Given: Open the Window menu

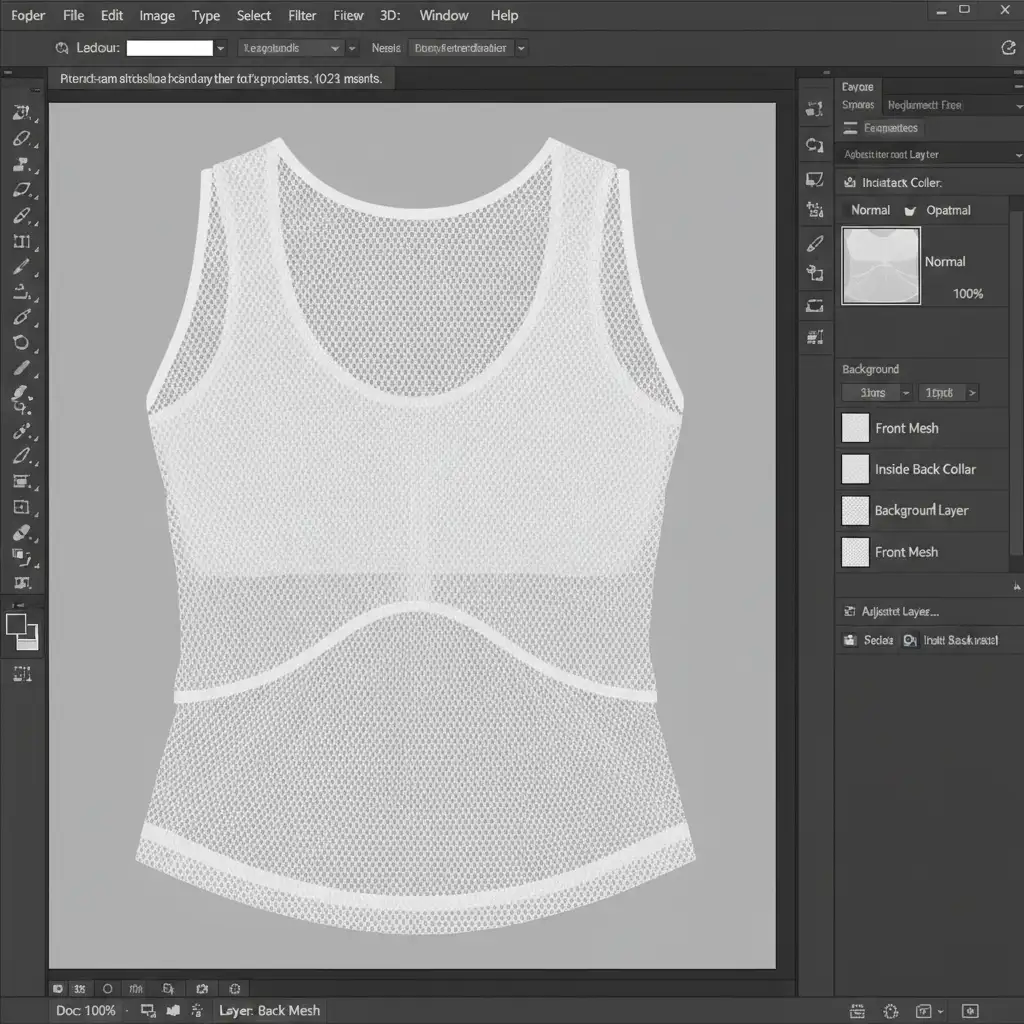Looking at the screenshot, I should coord(443,15).
